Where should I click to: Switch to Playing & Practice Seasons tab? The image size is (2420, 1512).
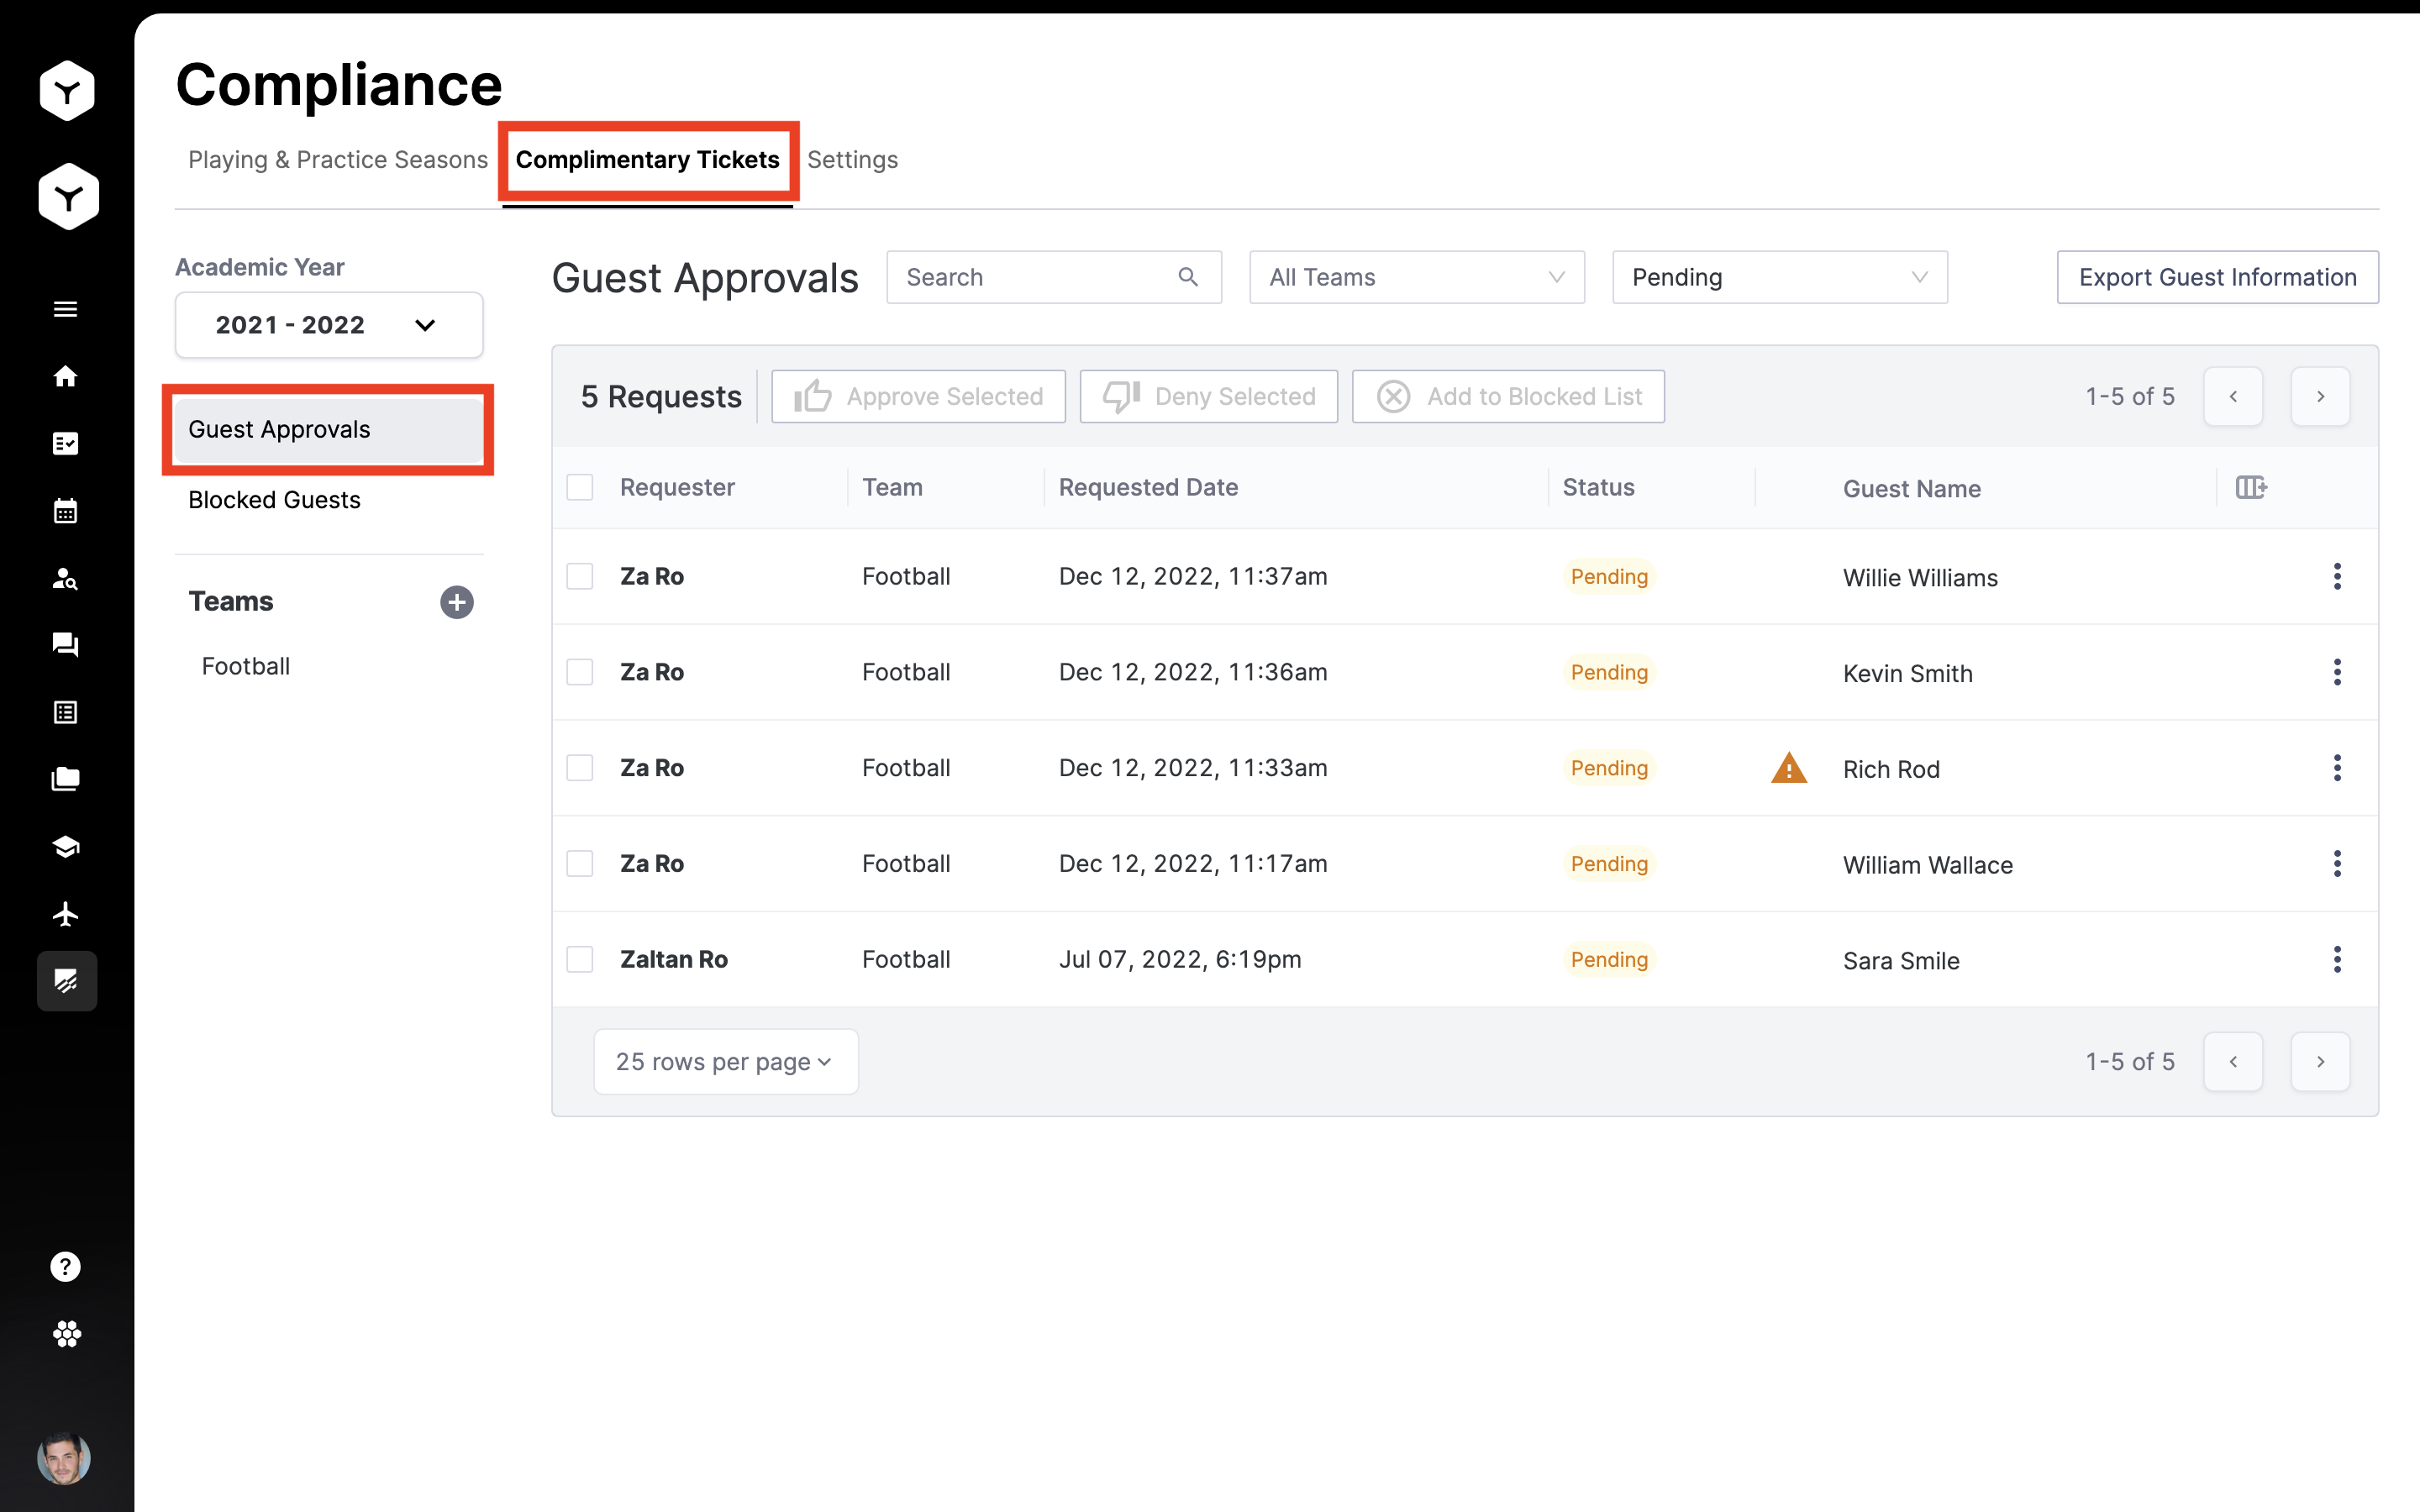[338, 160]
